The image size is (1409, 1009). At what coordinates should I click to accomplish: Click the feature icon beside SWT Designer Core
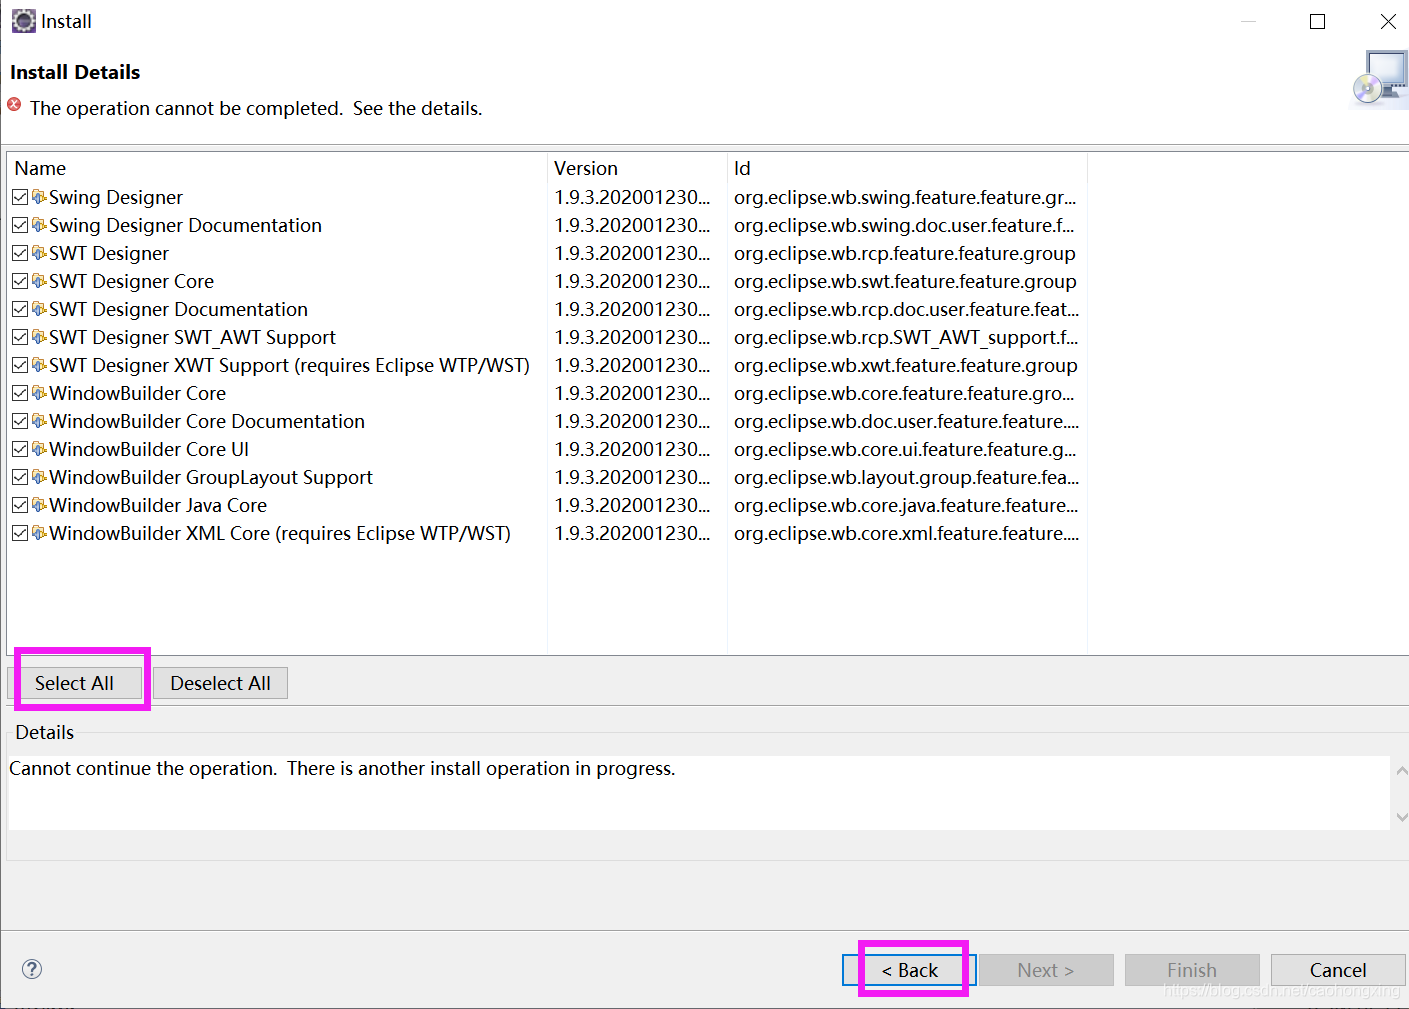[39, 281]
